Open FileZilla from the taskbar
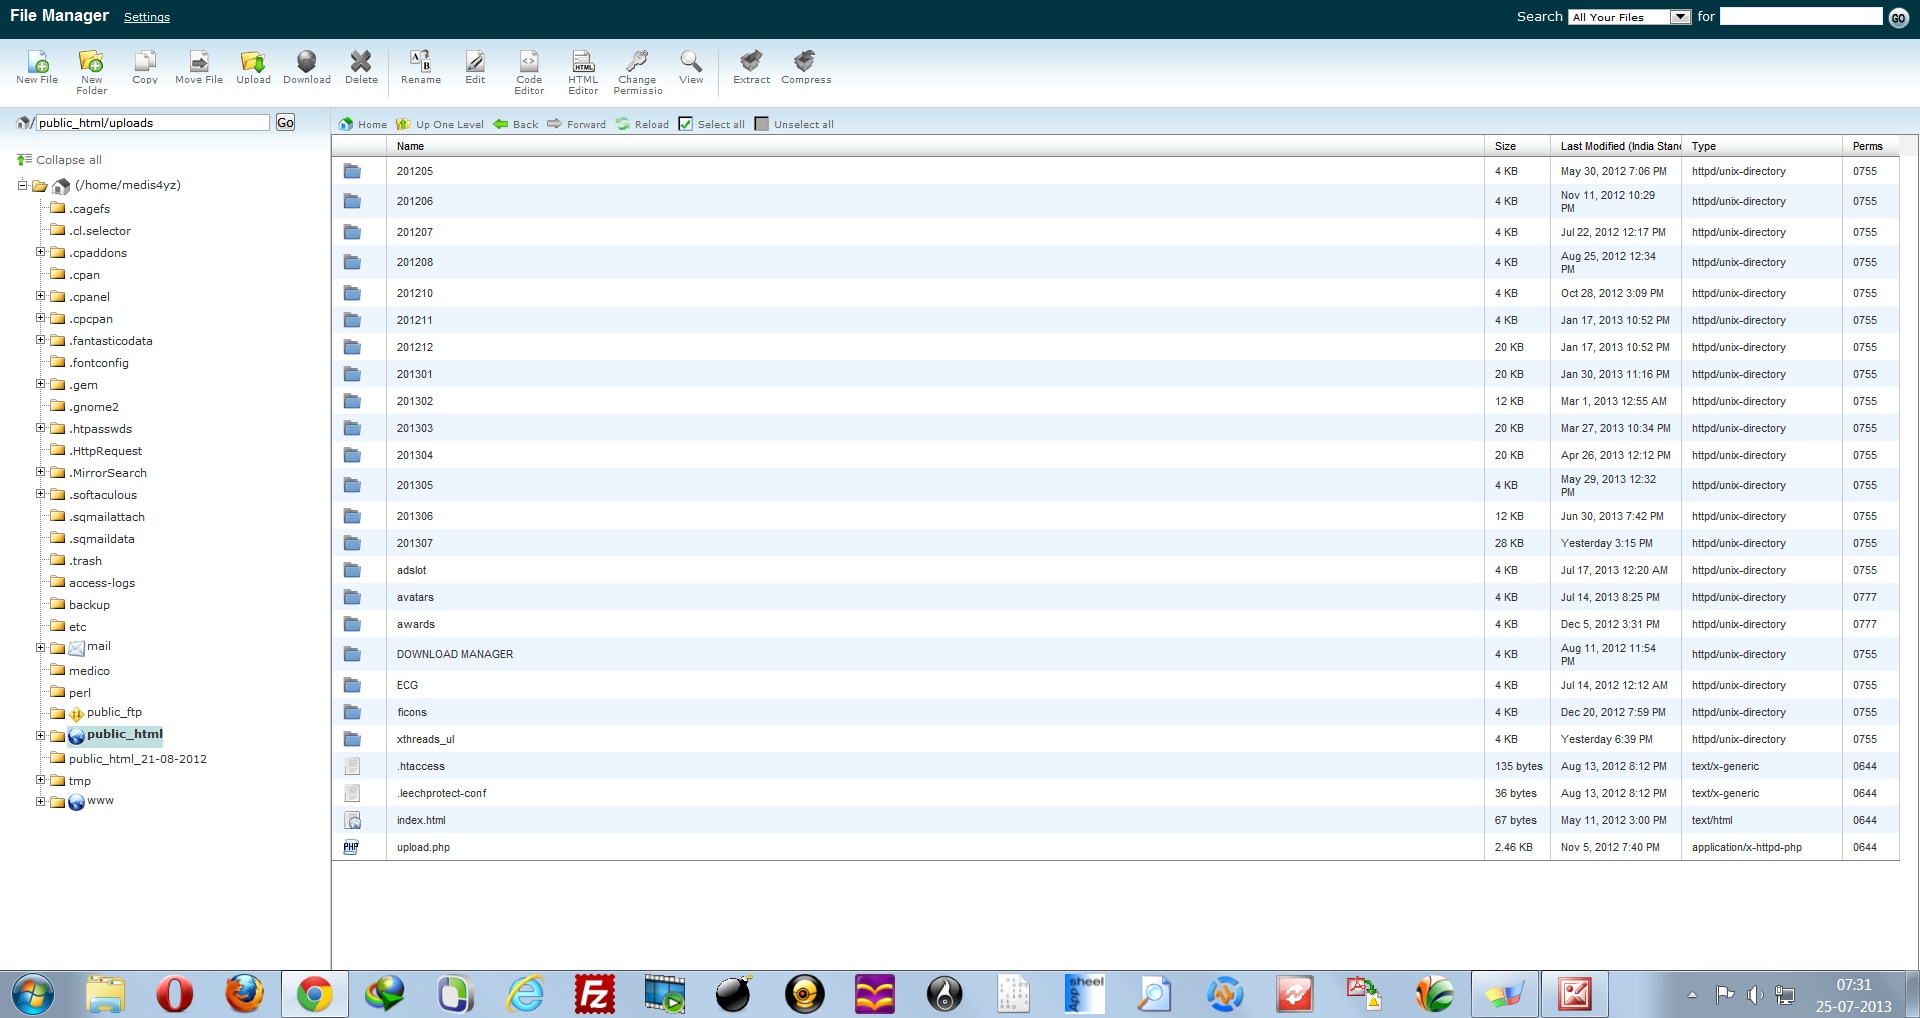 coord(594,994)
